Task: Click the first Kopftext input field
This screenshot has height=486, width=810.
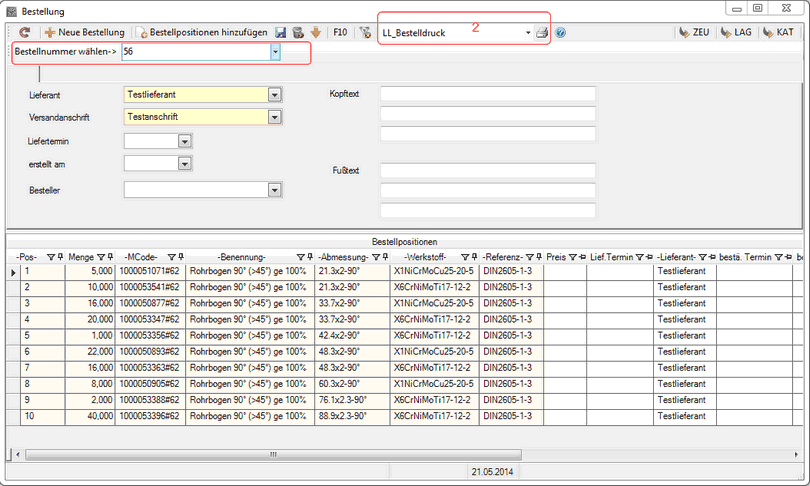Action: (487, 94)
